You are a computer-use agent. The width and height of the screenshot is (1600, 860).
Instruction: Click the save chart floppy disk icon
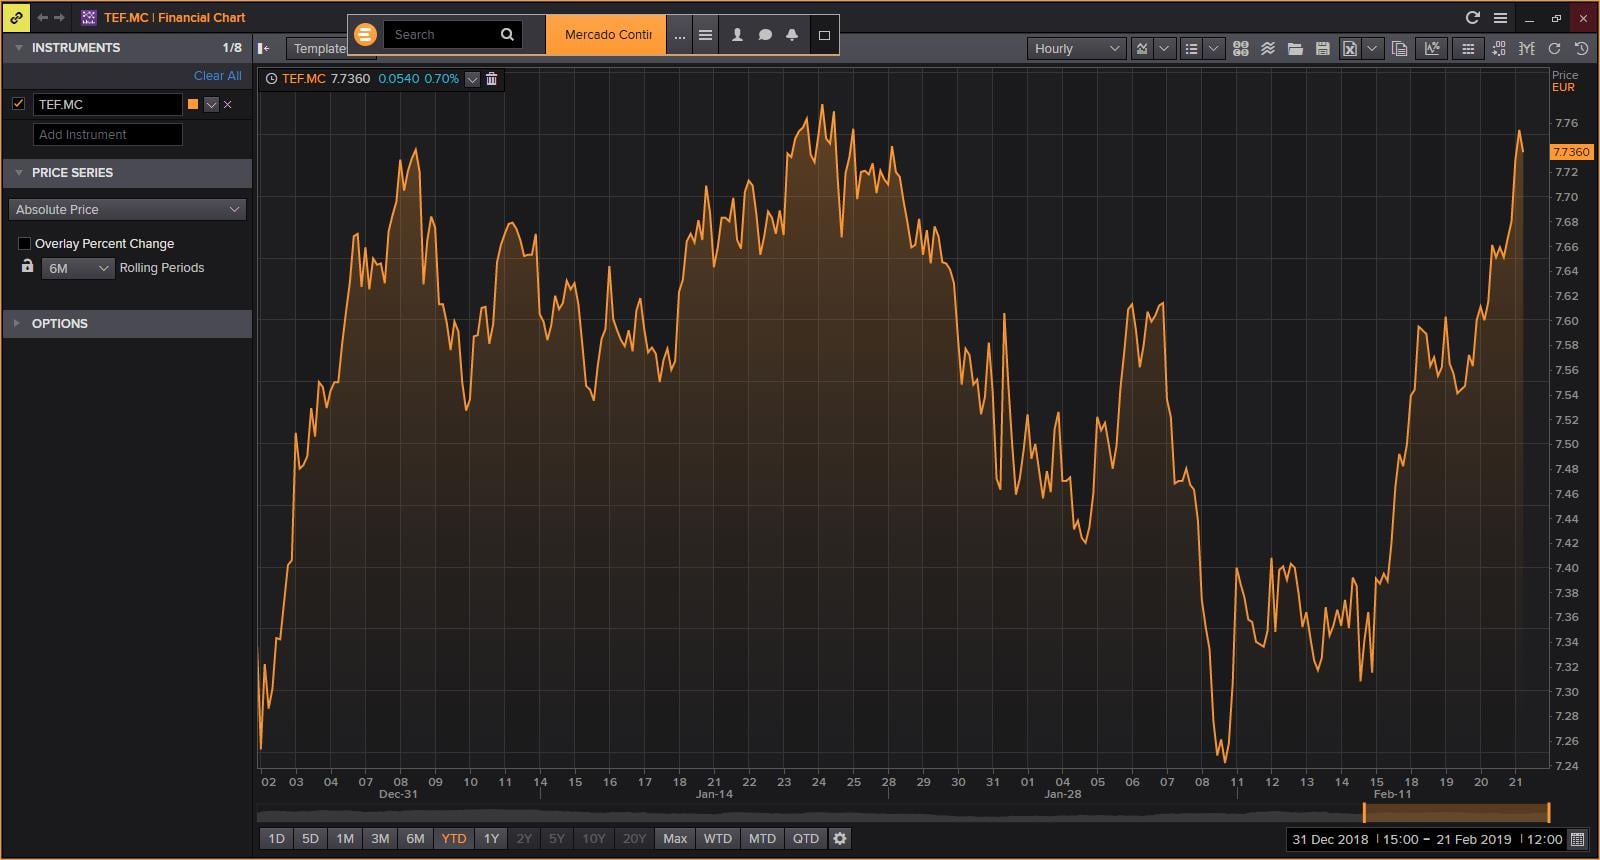coord(1322,48)
